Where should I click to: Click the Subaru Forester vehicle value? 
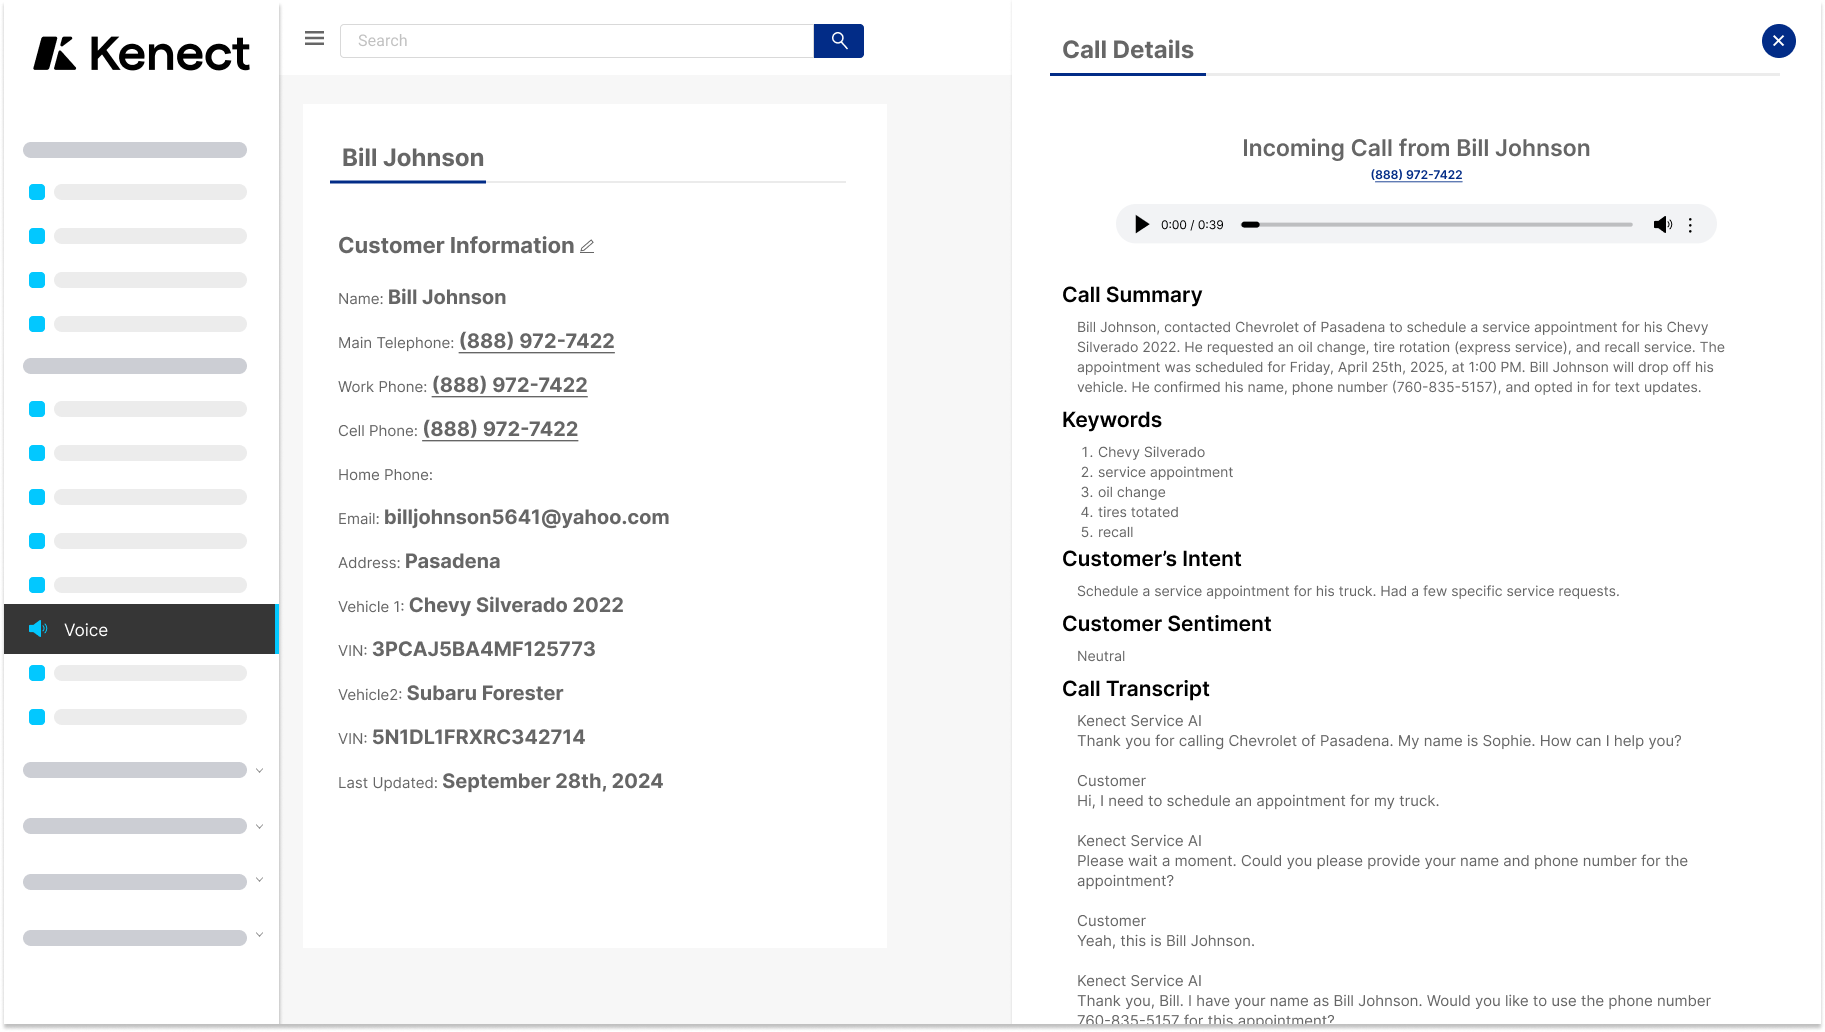click(x=485, y=693)
